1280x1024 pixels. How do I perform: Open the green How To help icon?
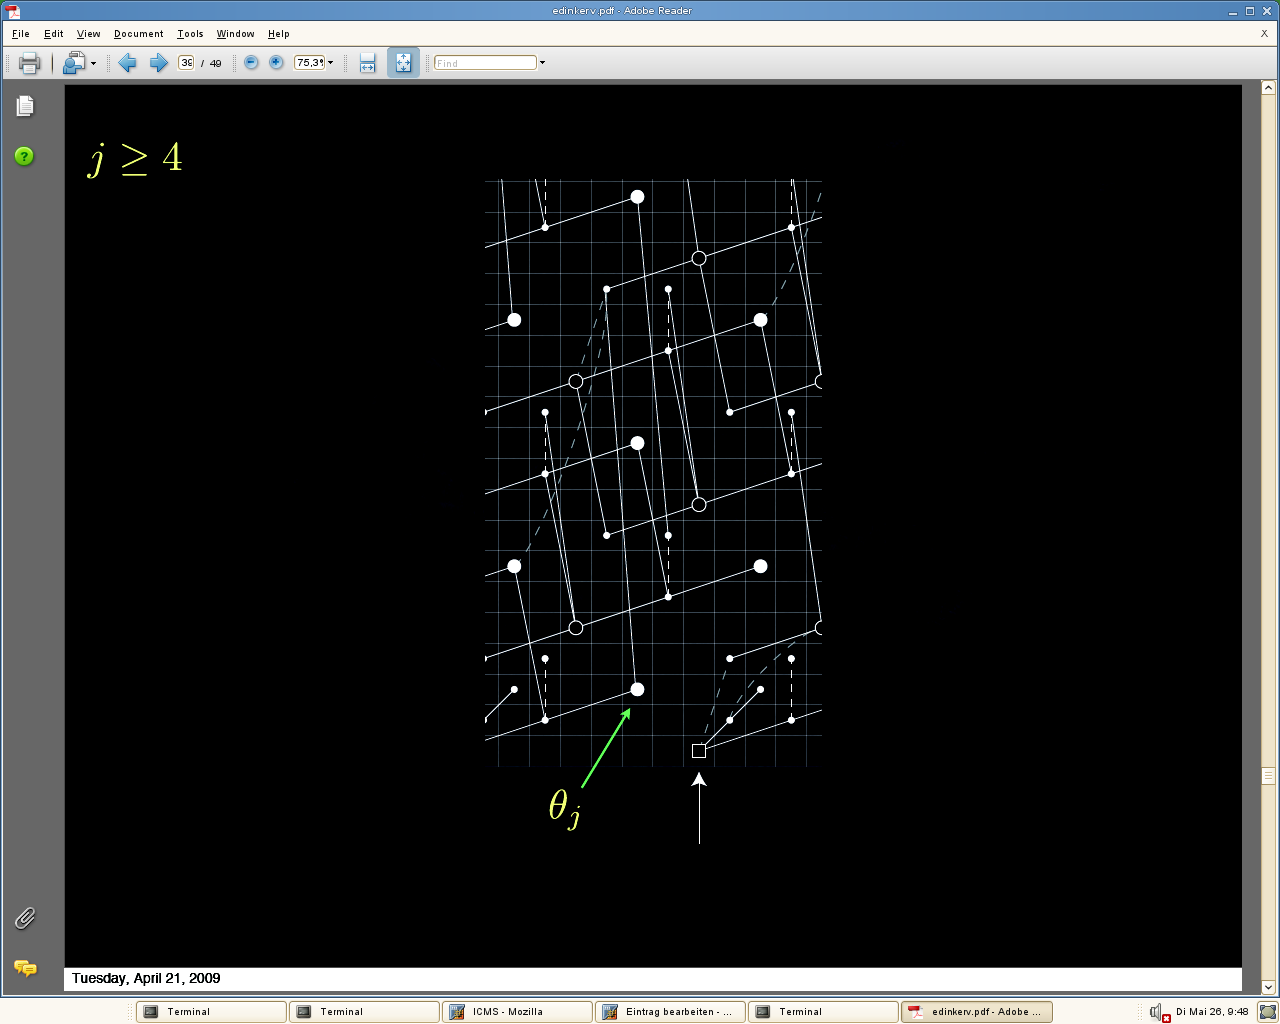[24, 156]
